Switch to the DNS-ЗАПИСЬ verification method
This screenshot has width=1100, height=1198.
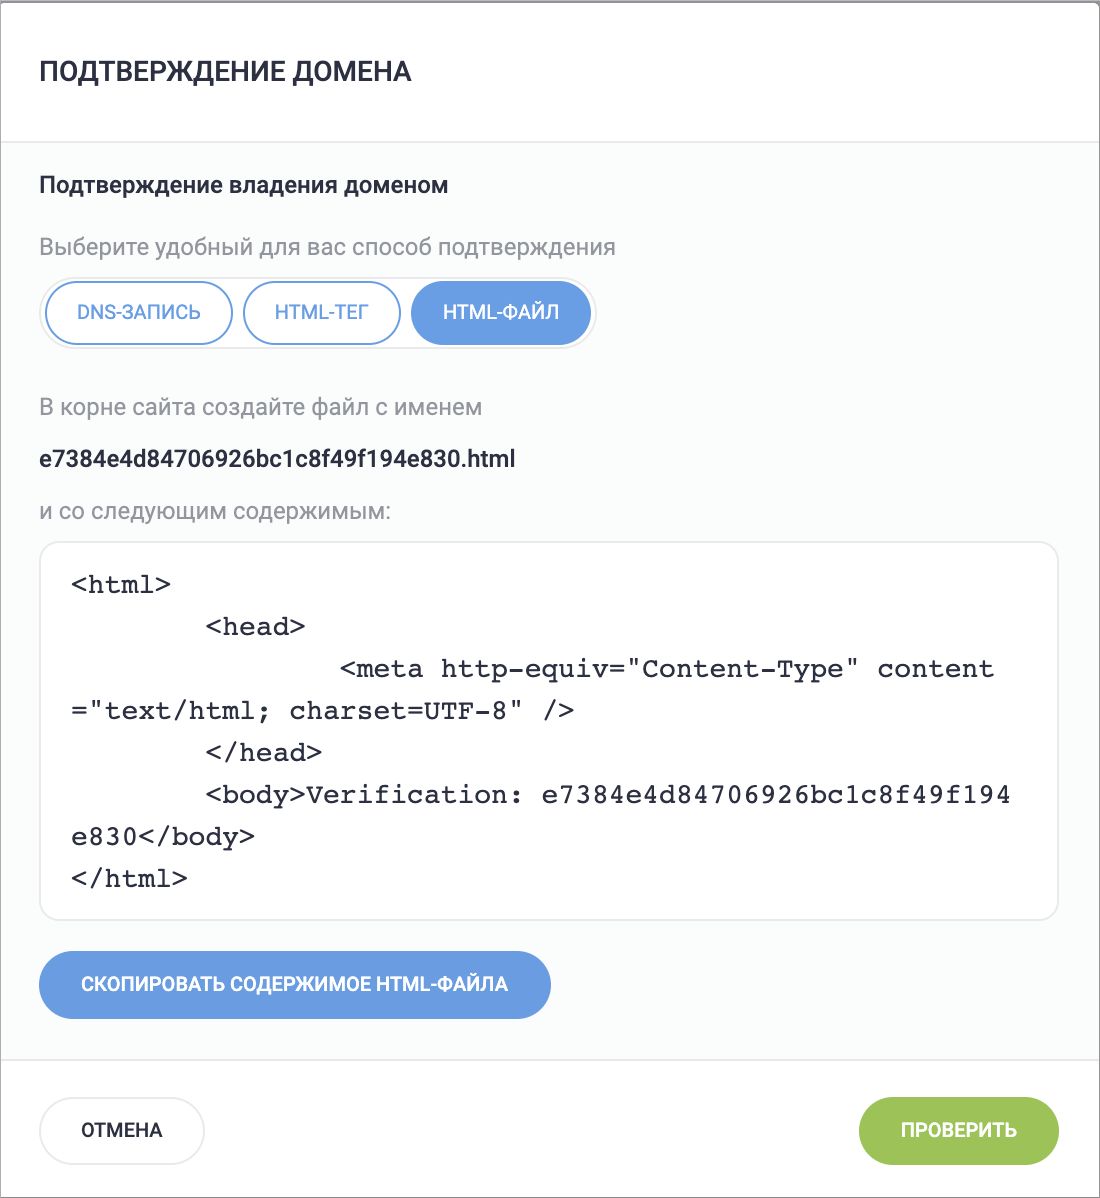coord(138,313)
